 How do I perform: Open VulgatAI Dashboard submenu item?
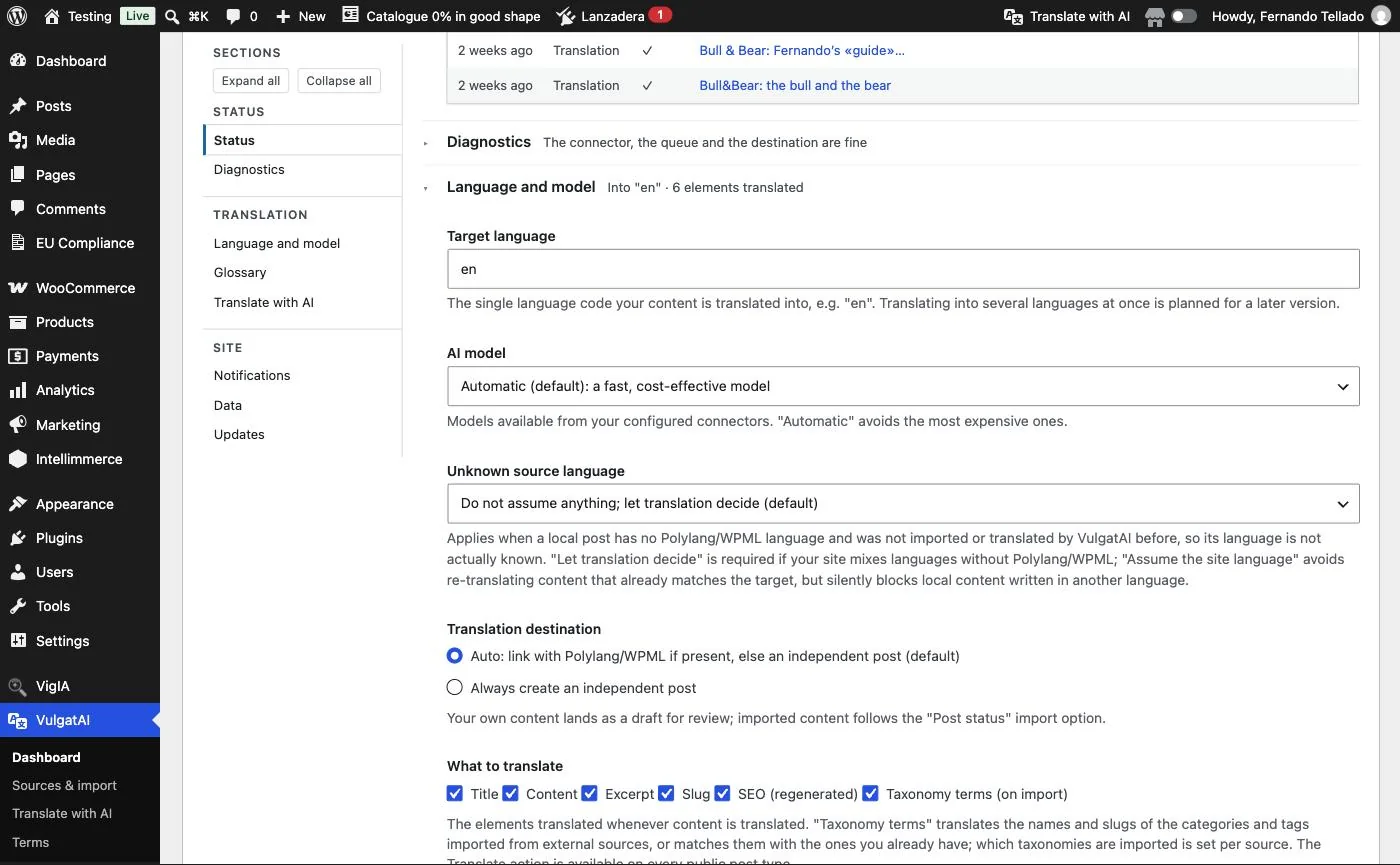pos(46,757)
